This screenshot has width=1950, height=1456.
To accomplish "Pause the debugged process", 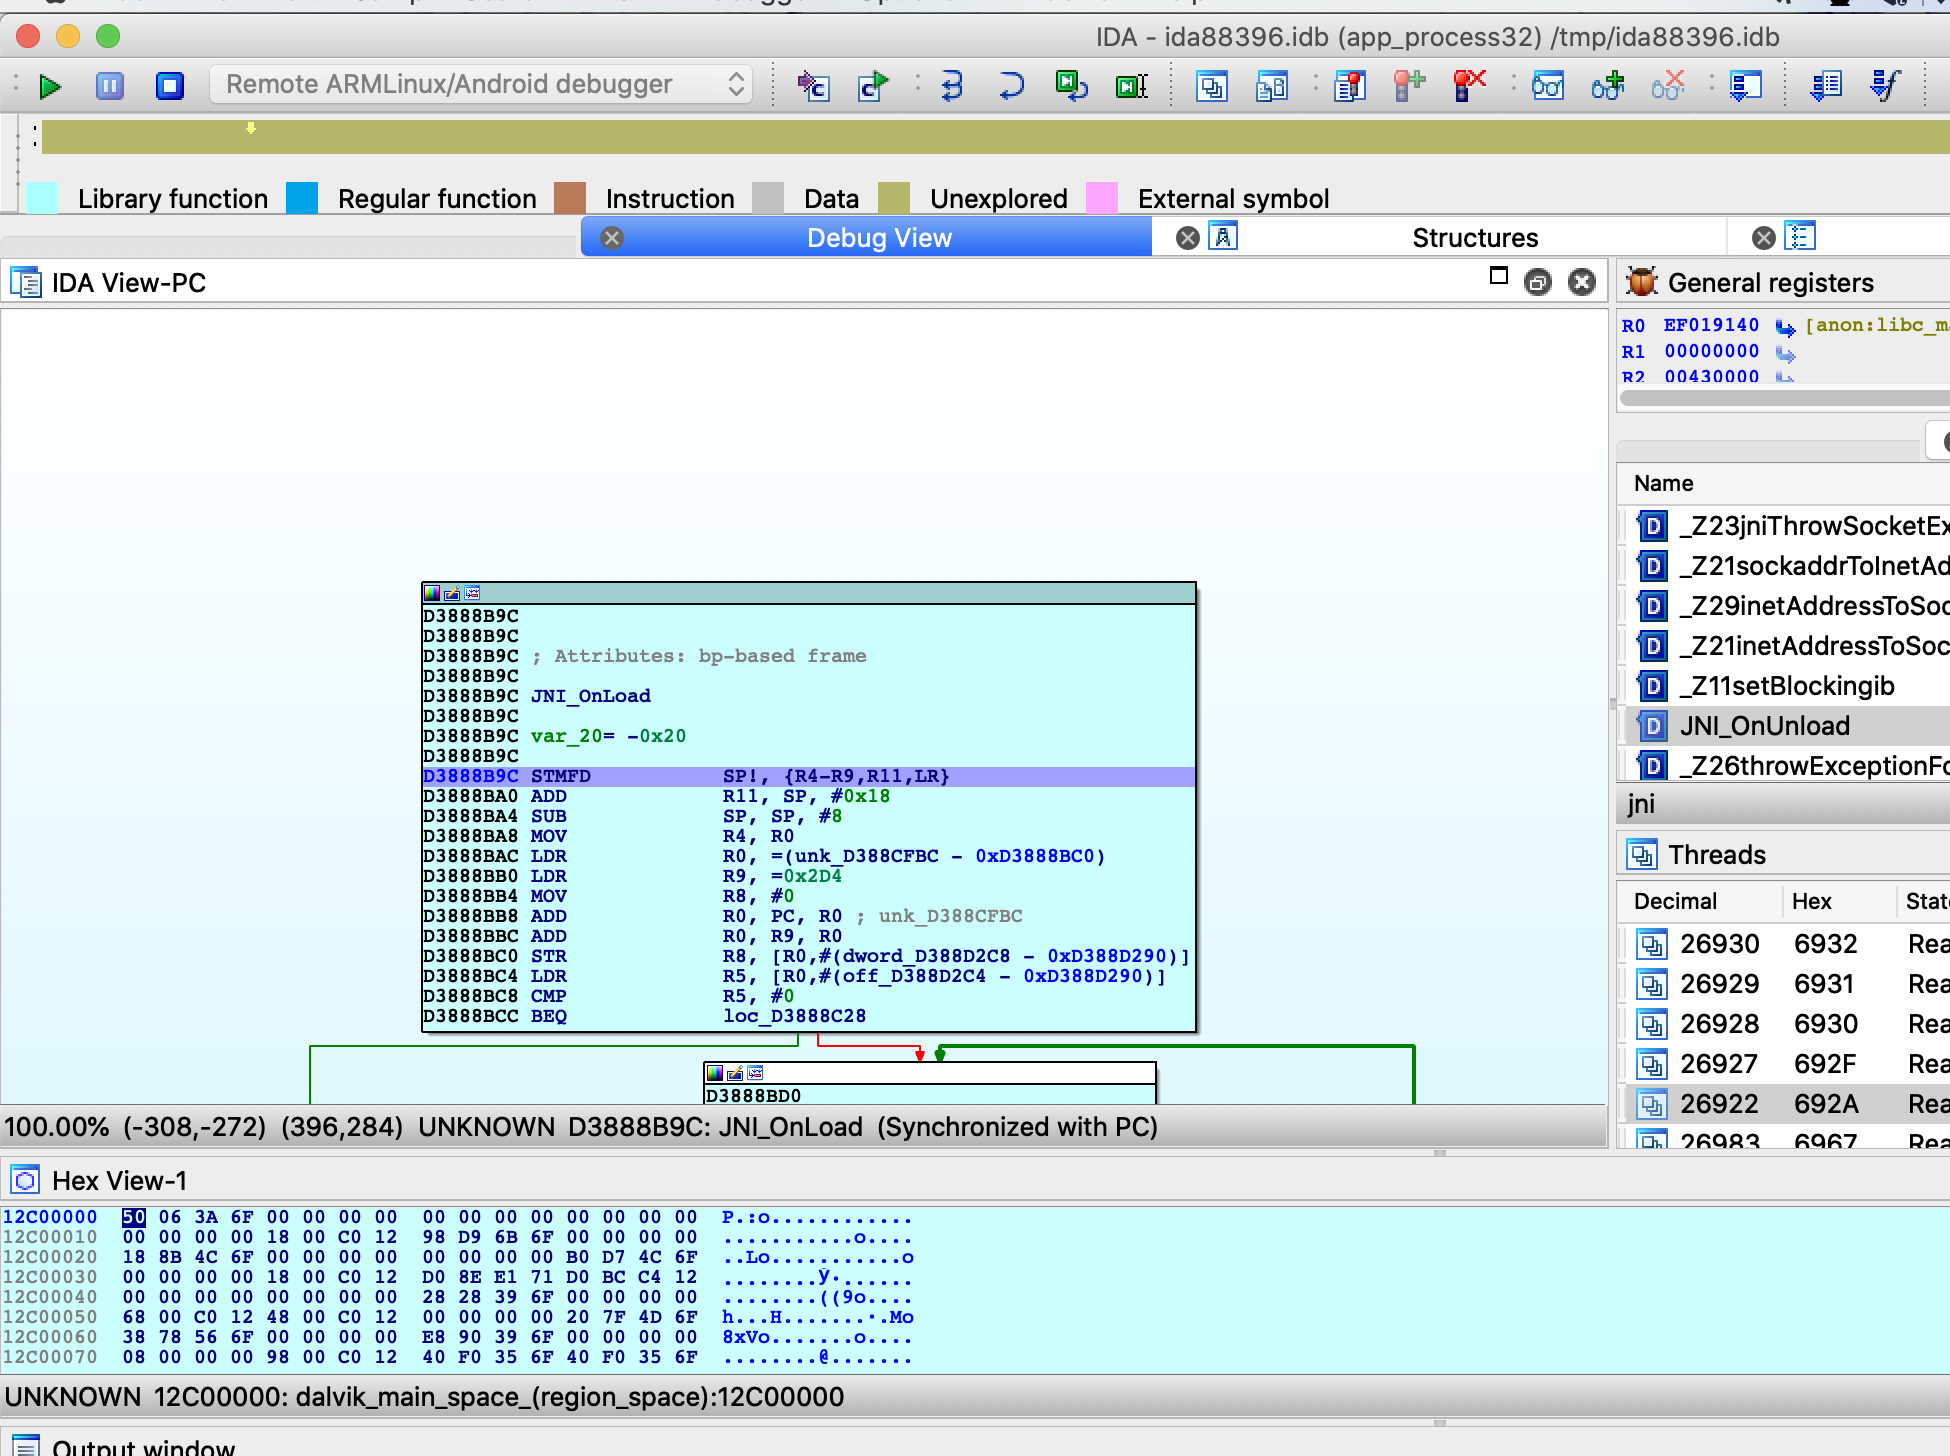I will (x=109, y=86).
